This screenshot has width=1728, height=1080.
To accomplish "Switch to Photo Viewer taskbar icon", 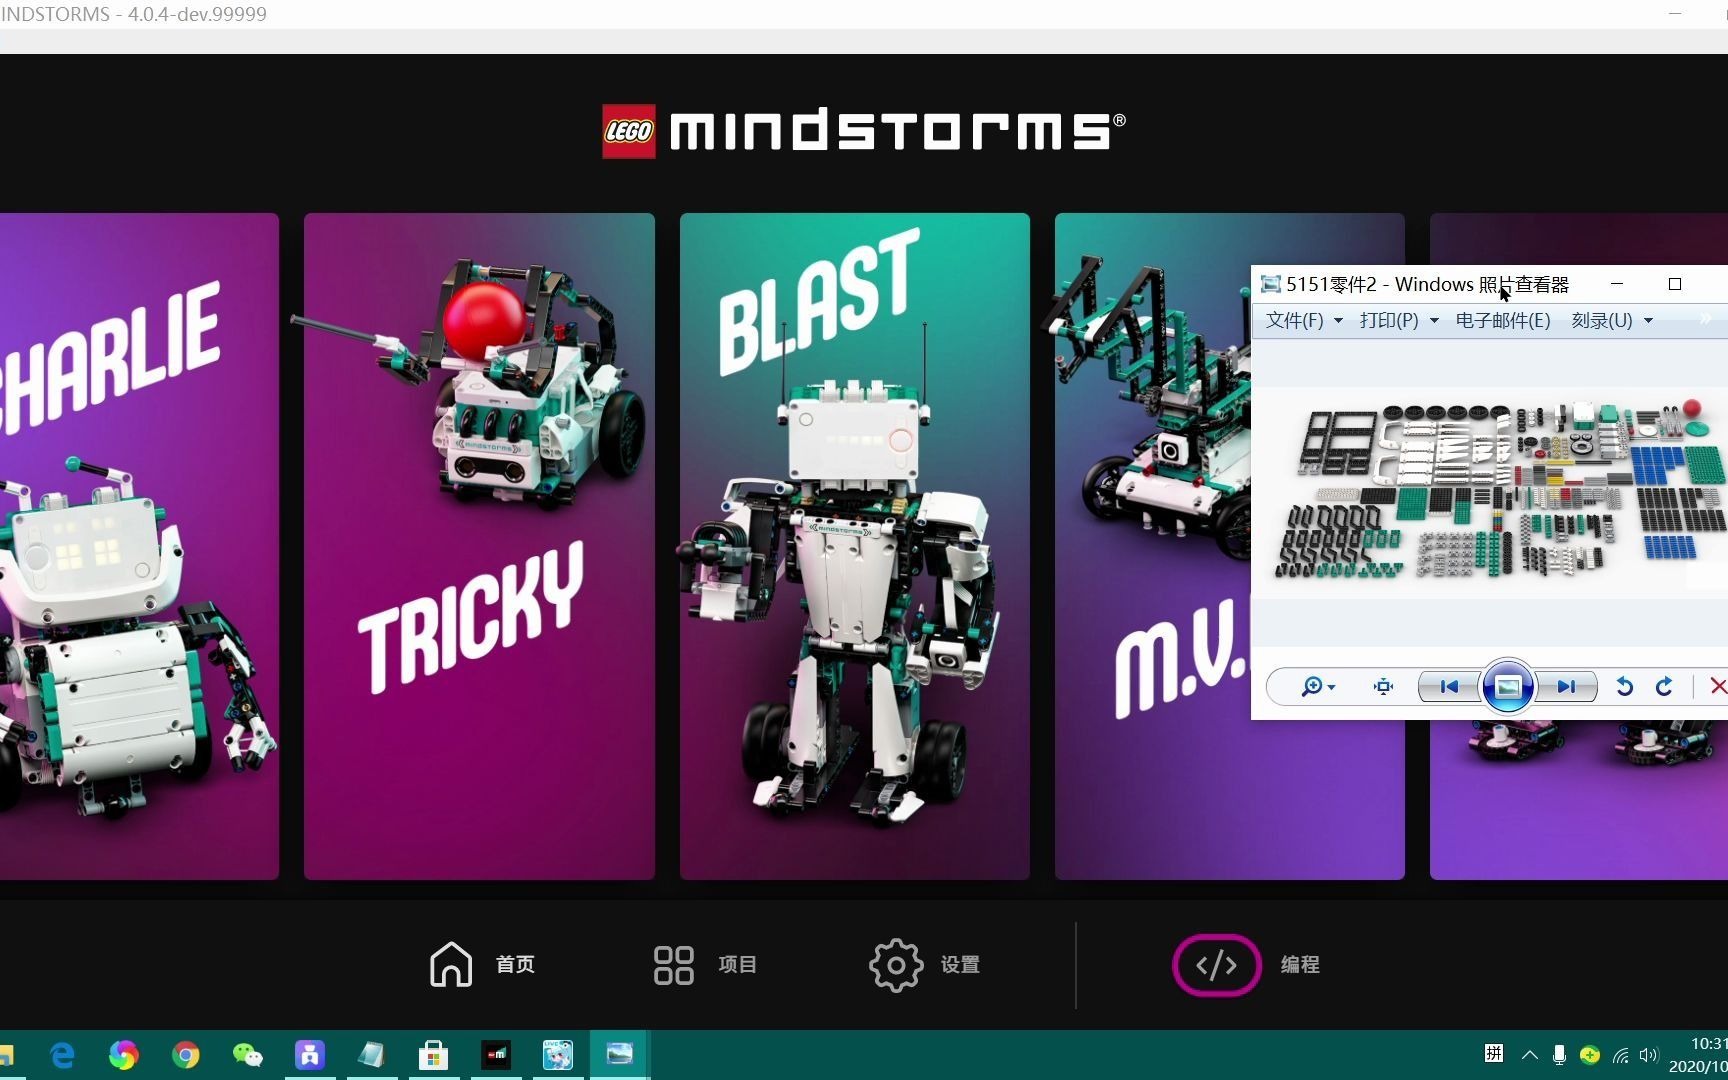I will click(619, 1055).
